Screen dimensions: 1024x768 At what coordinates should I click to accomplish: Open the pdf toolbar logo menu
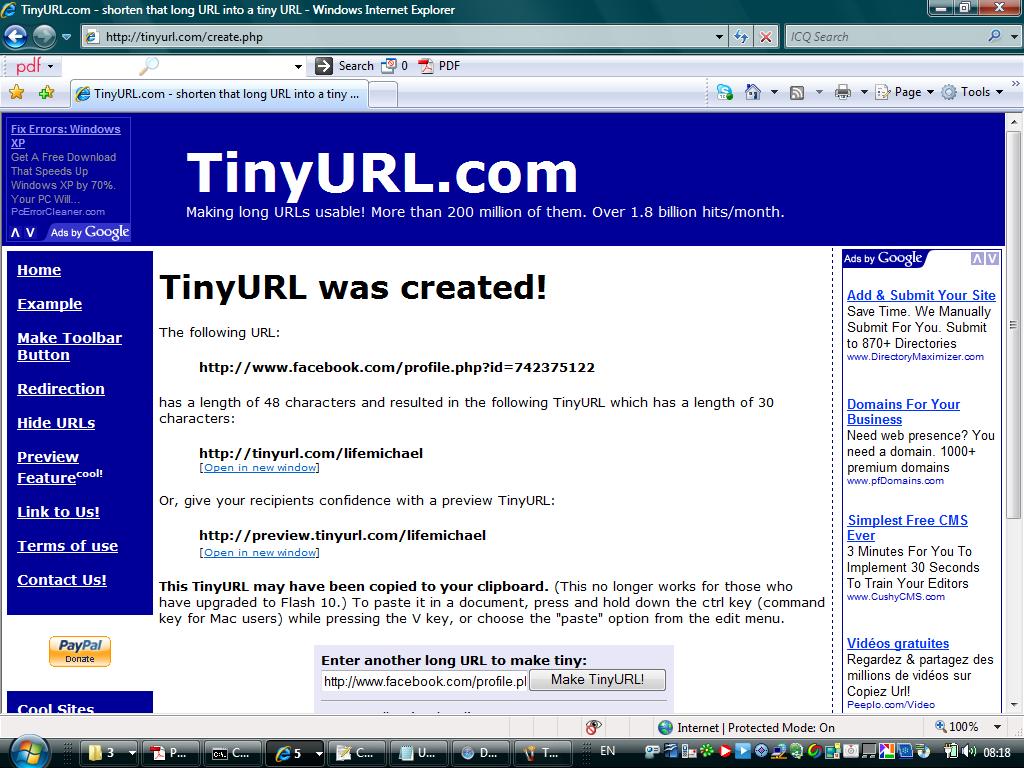(34, 65)
